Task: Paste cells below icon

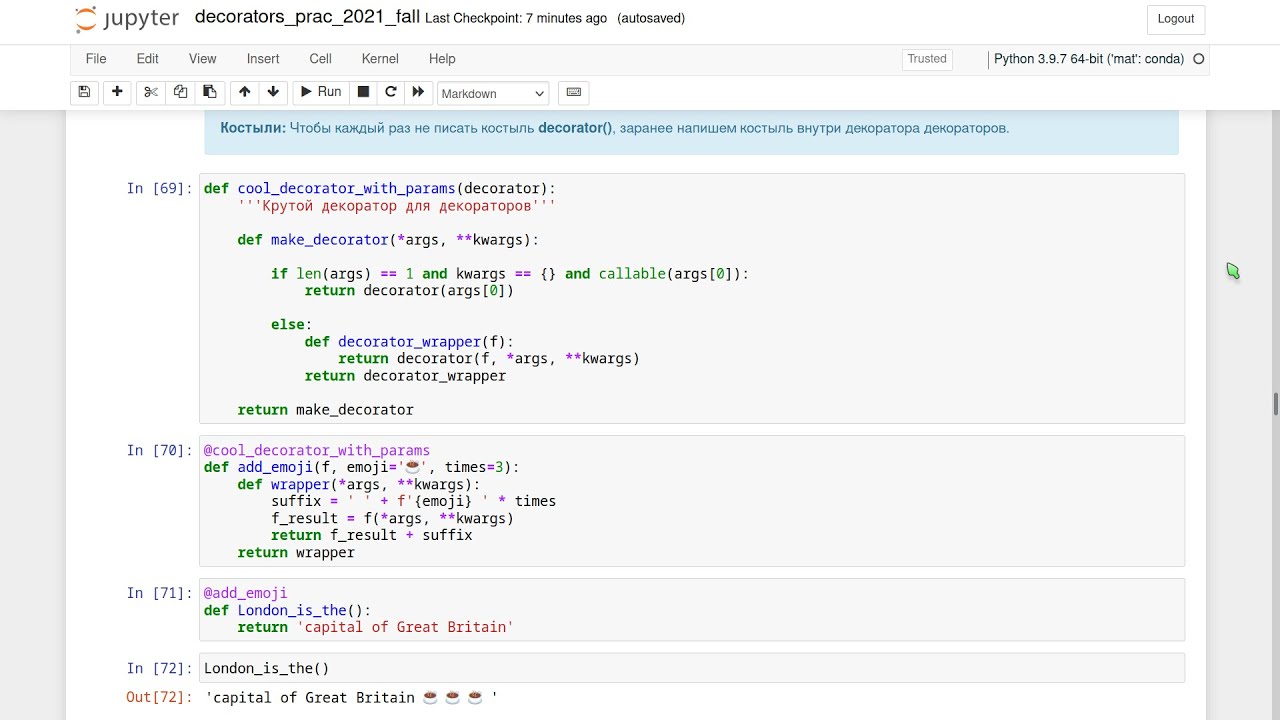Action: tap(209, 92)
